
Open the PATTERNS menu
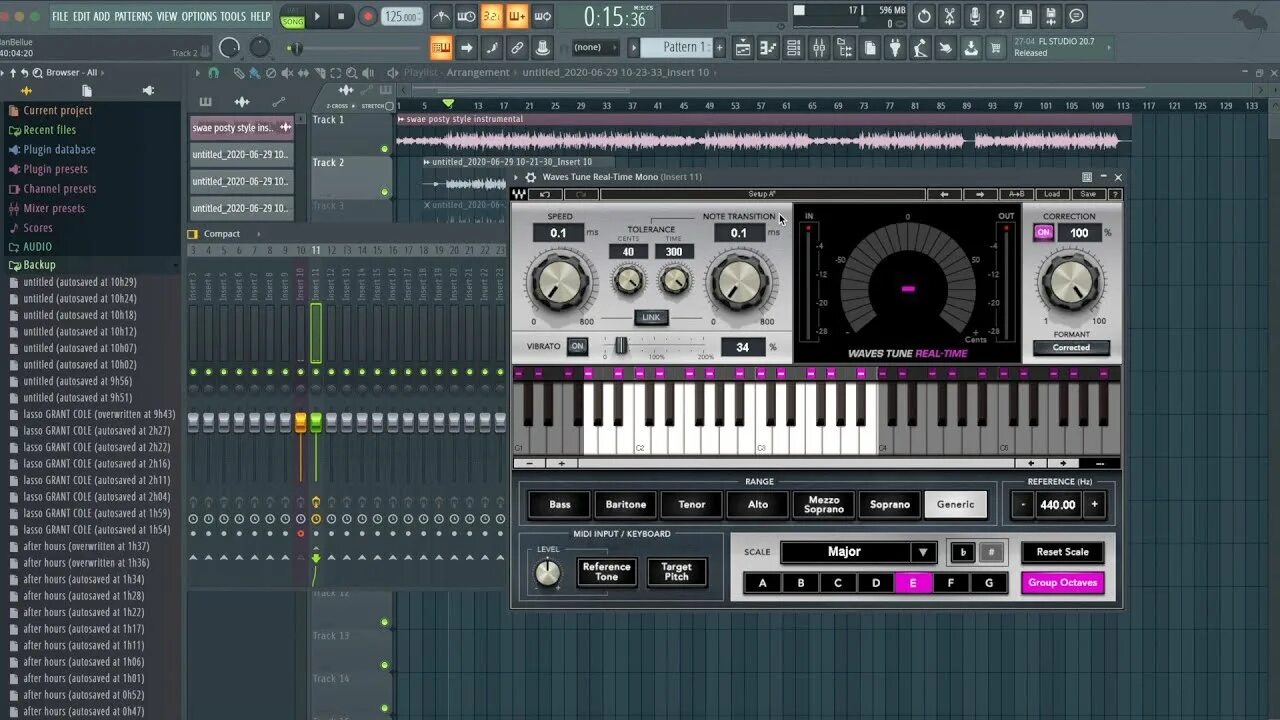[133, 17]
